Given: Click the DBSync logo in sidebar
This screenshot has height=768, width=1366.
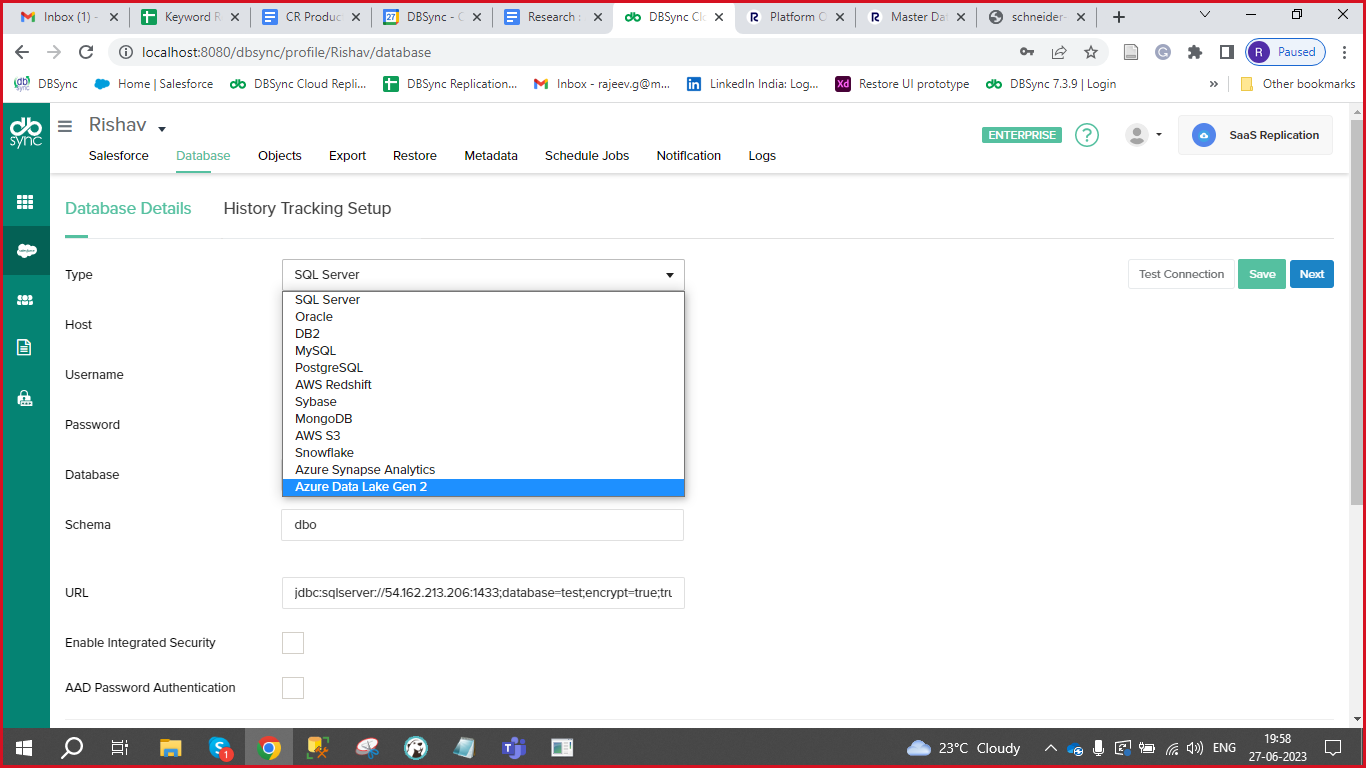Looking at the screenshot, I should click(26, 133).
